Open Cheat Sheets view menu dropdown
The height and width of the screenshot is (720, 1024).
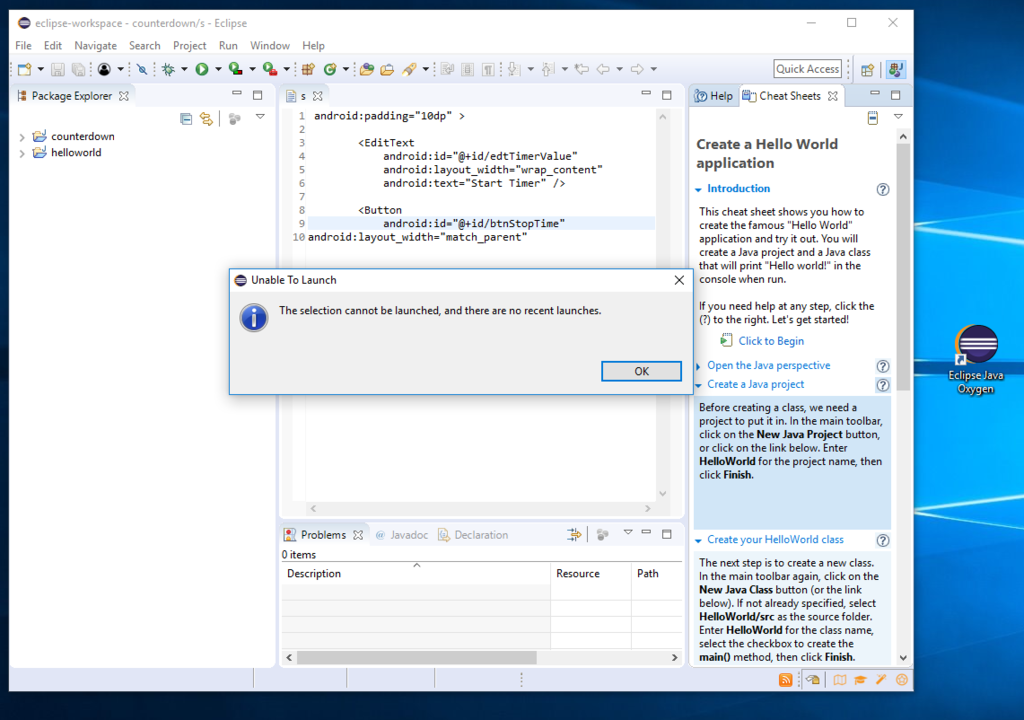(x=898, y=117)
